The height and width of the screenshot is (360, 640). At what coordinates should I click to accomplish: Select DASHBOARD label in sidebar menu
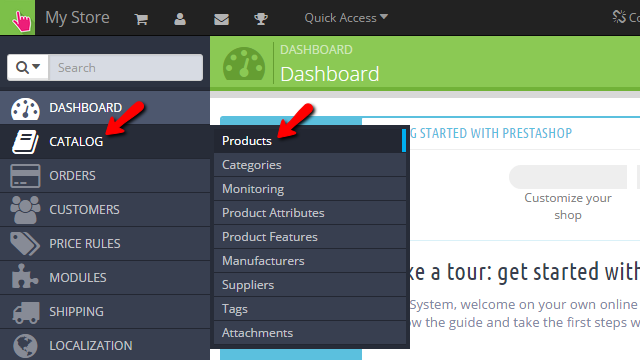(x=86, y=108)
